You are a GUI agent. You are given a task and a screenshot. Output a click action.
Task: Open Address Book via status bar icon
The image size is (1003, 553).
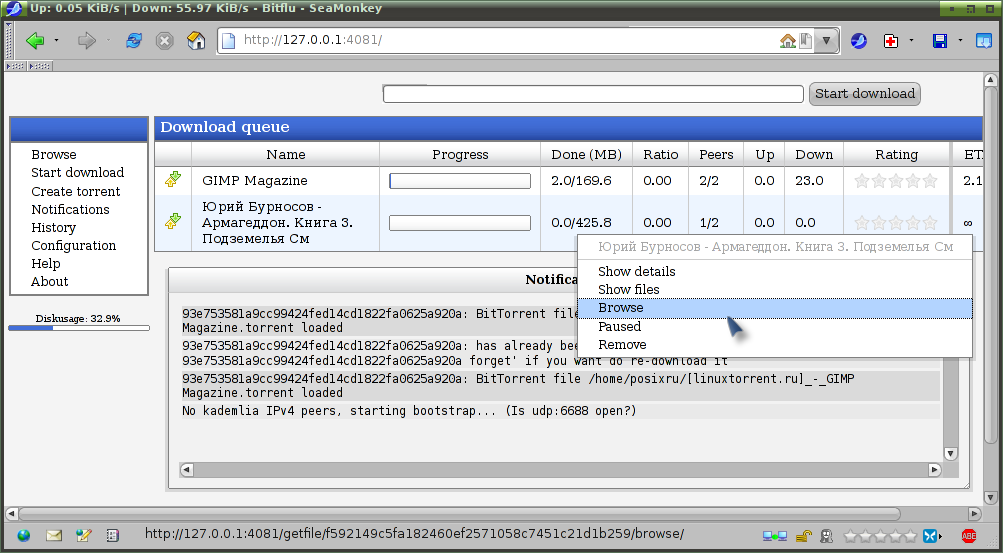click(x=113, y=535)
